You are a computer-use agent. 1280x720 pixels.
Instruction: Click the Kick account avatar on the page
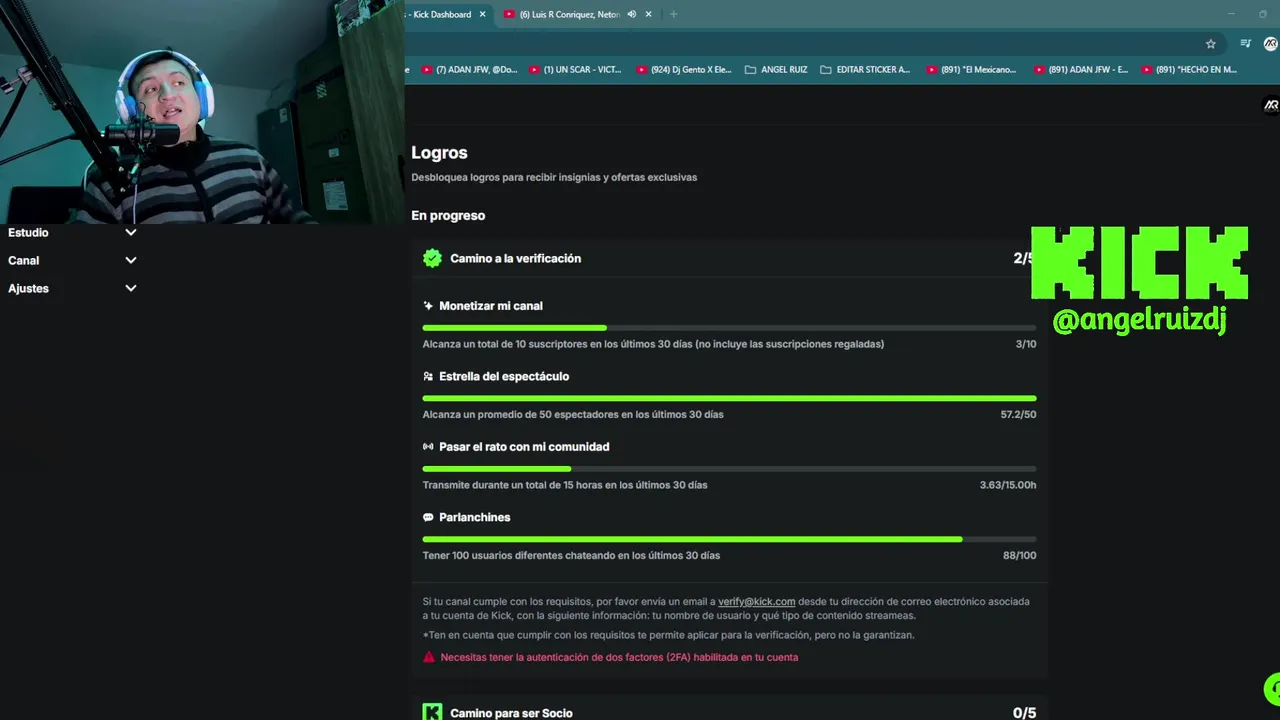(1271, 105)
